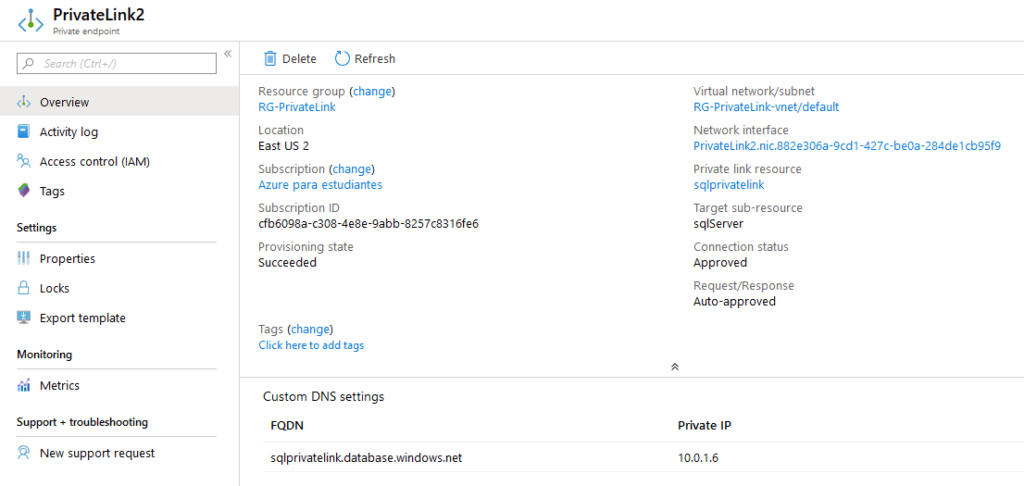The image size is (1024, 486).
Task: Click the Delete trash can icon
Action: pos(270,59)
